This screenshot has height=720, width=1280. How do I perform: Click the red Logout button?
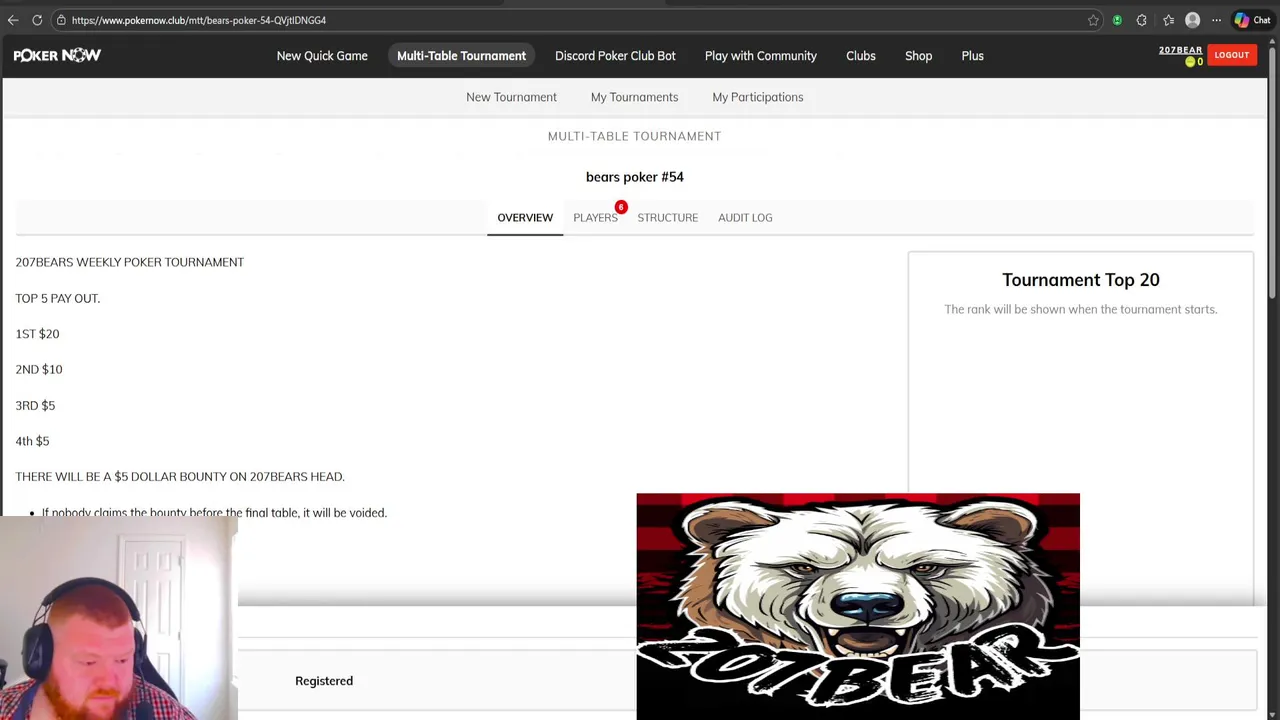point(1231,55)
